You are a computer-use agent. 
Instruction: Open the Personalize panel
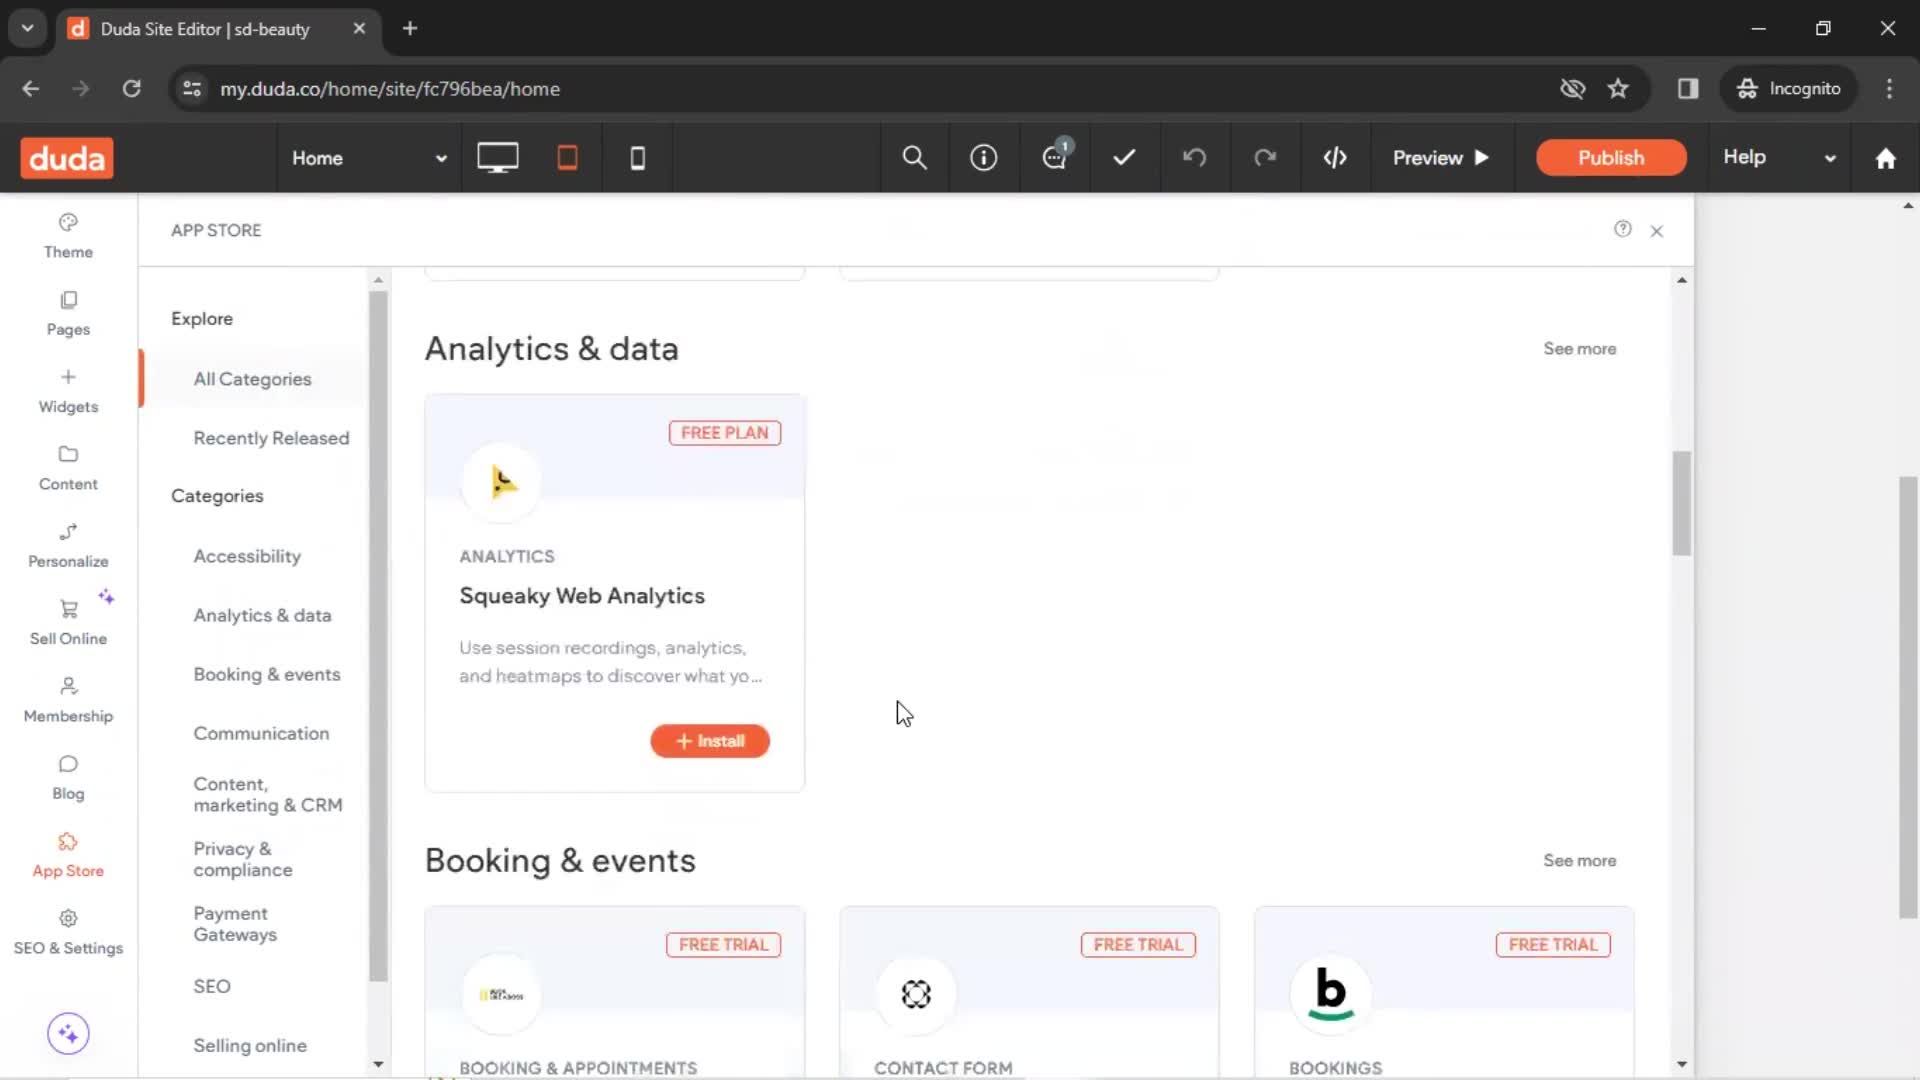68,546
